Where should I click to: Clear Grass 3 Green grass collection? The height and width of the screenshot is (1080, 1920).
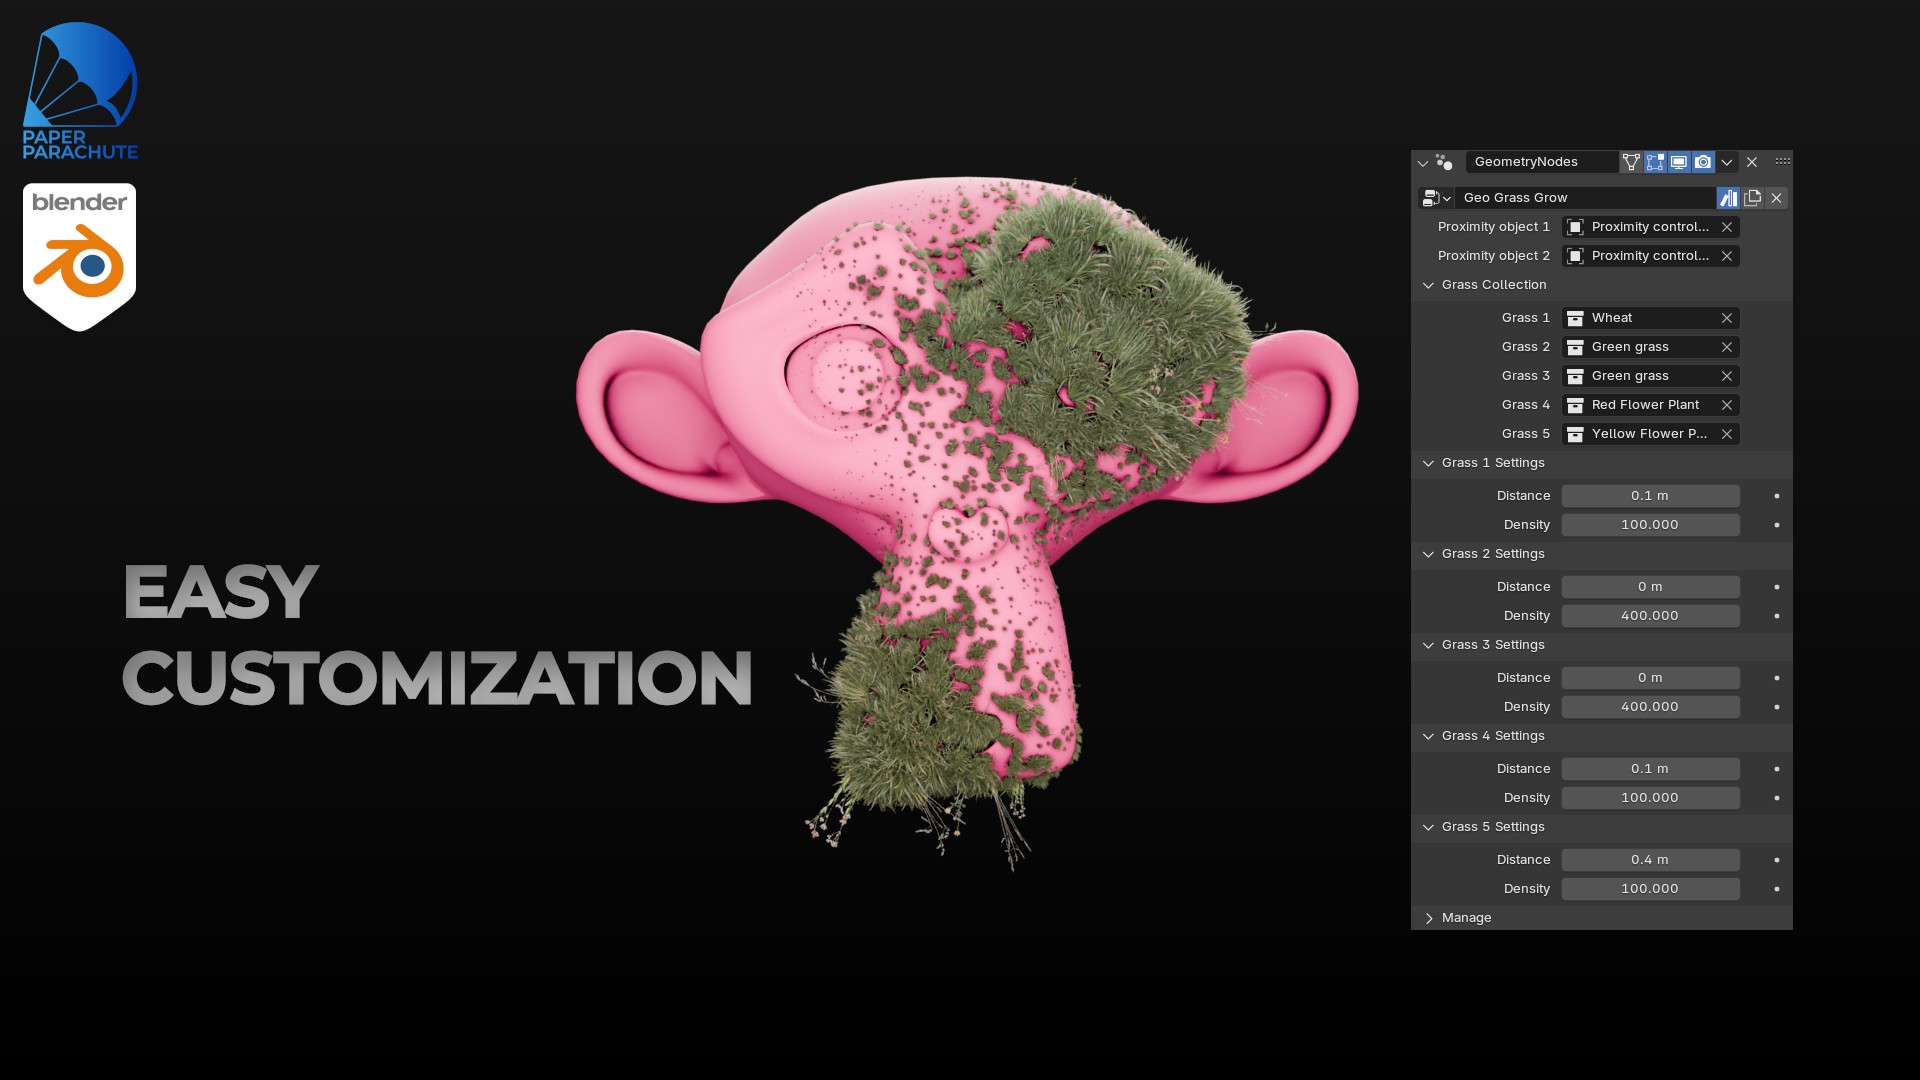click(1727, 376)
